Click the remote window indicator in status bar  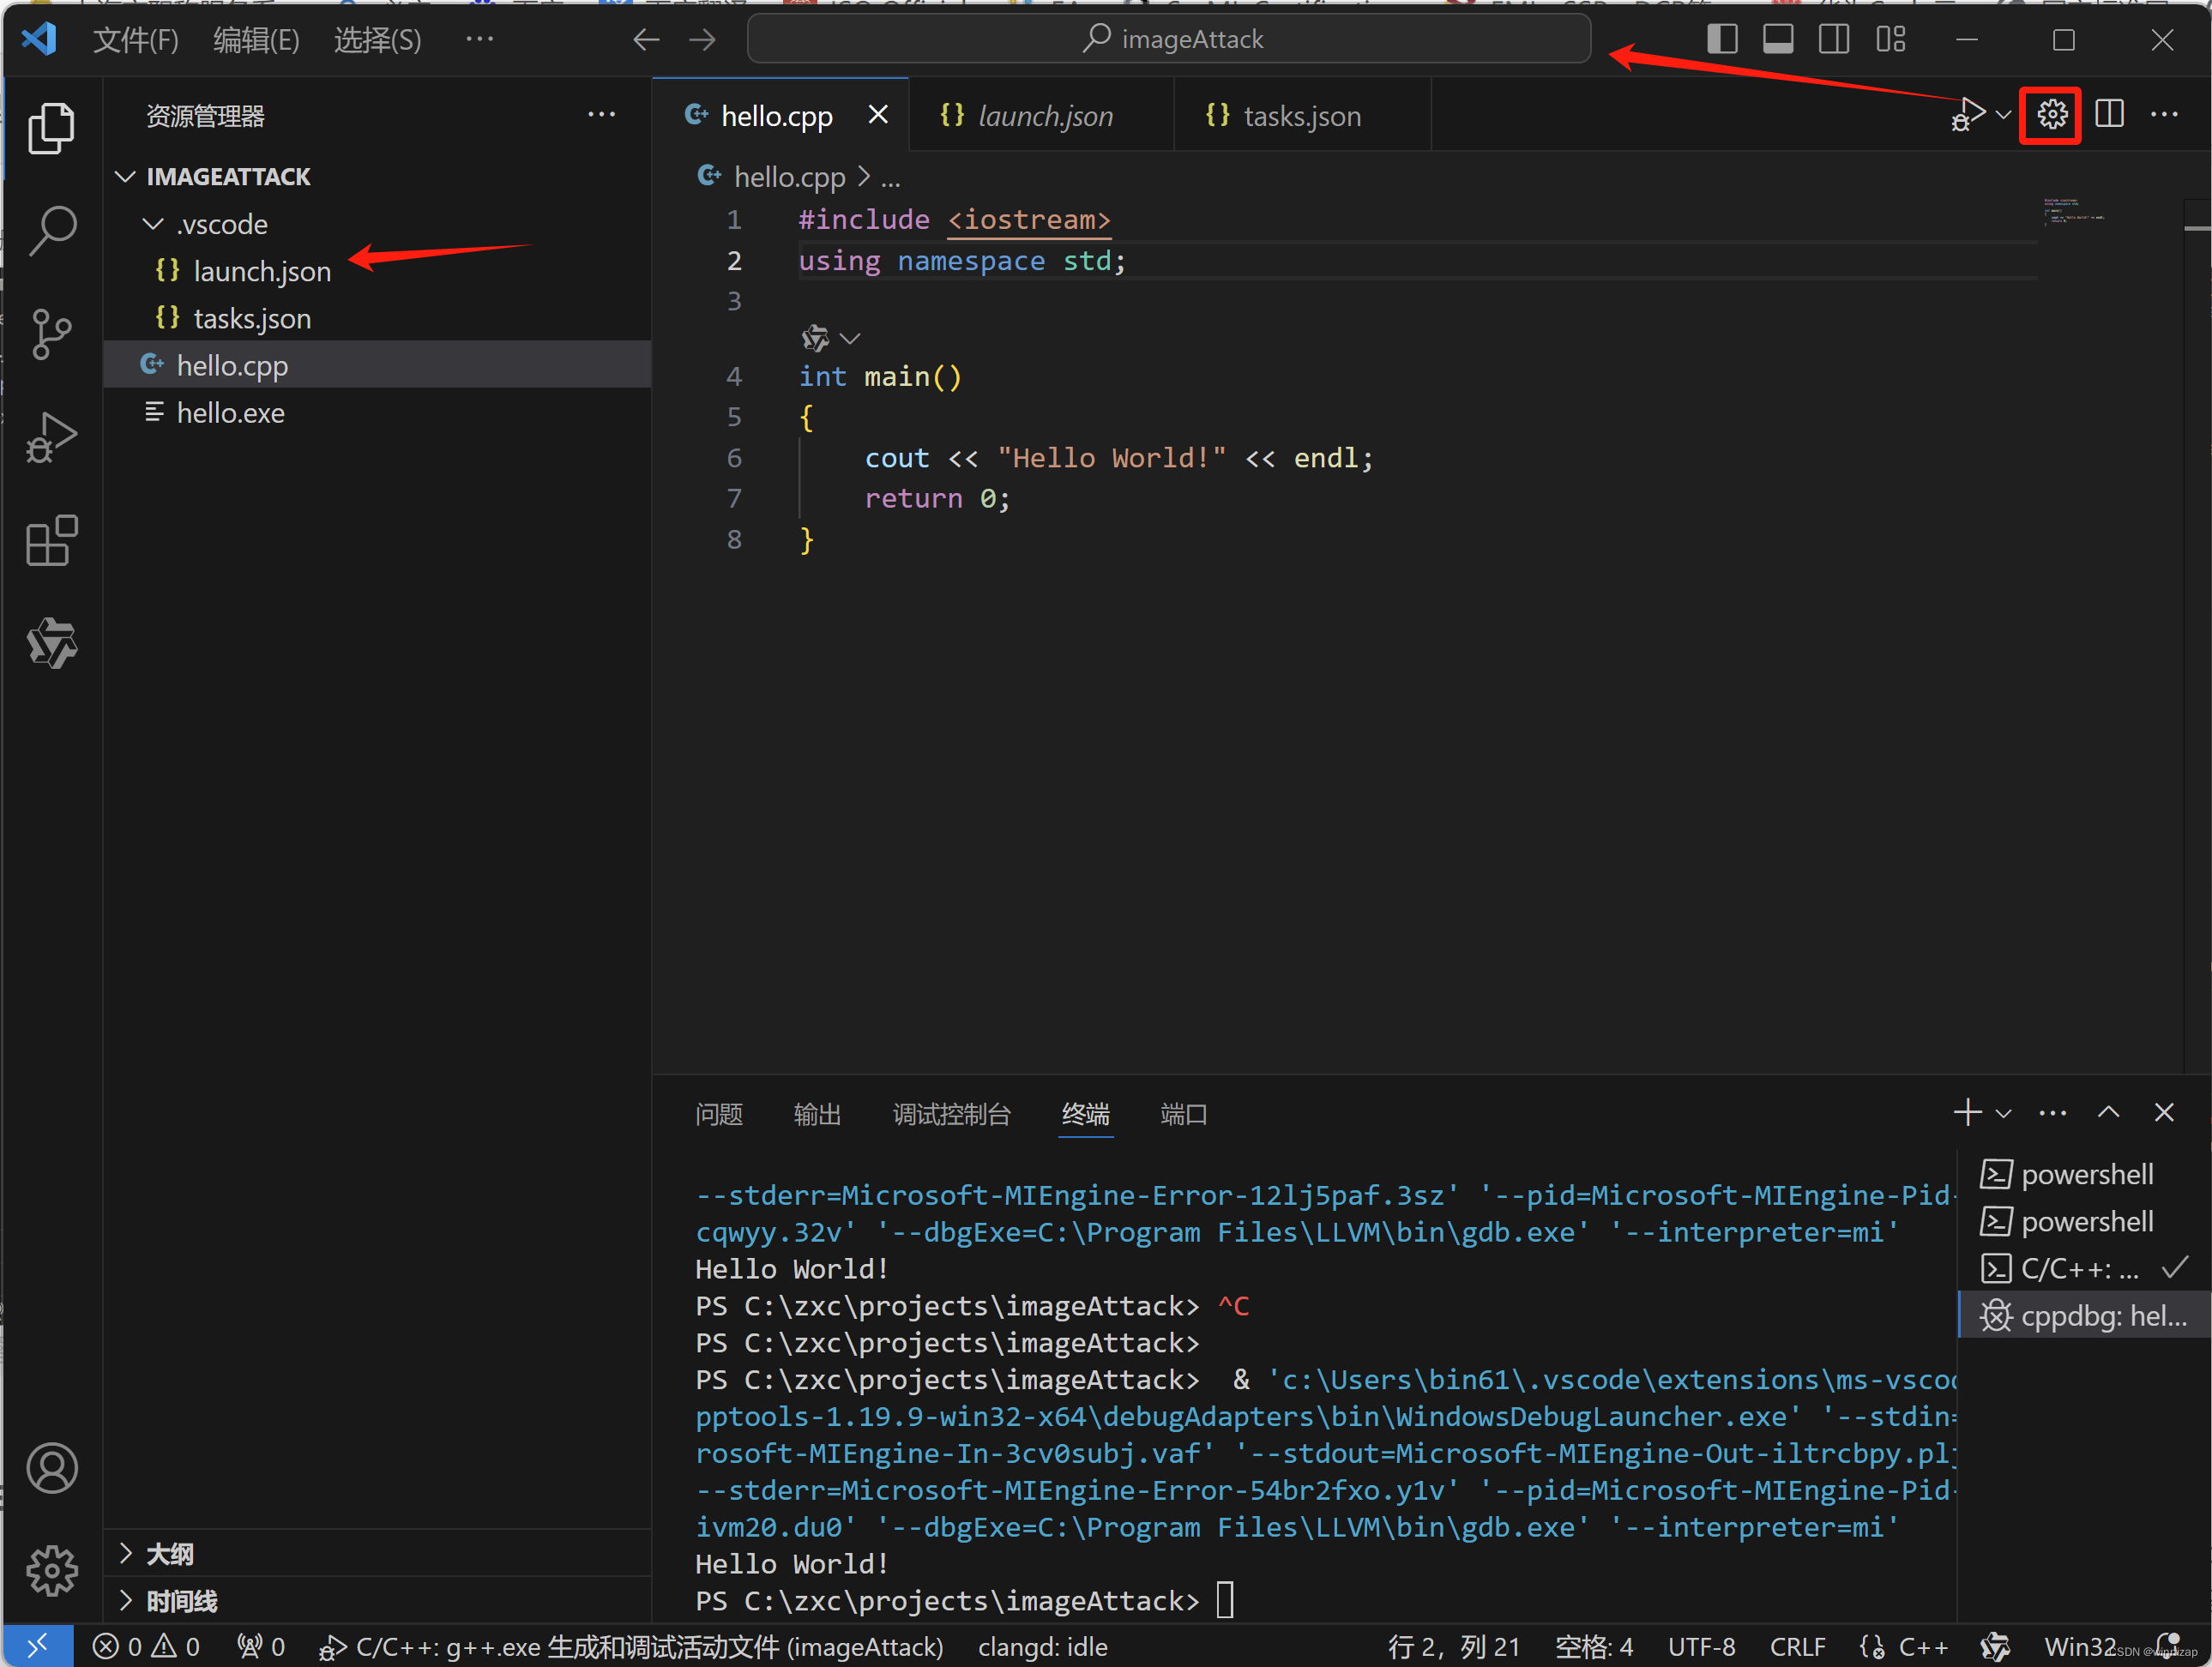pos(37,1646)
